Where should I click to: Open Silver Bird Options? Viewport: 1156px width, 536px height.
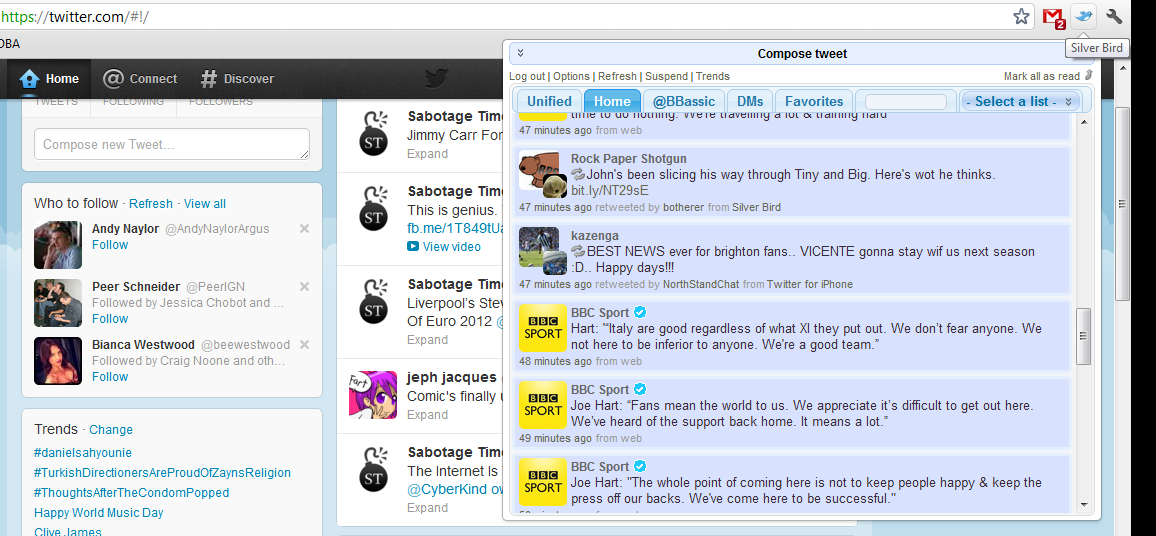[571, 76]
